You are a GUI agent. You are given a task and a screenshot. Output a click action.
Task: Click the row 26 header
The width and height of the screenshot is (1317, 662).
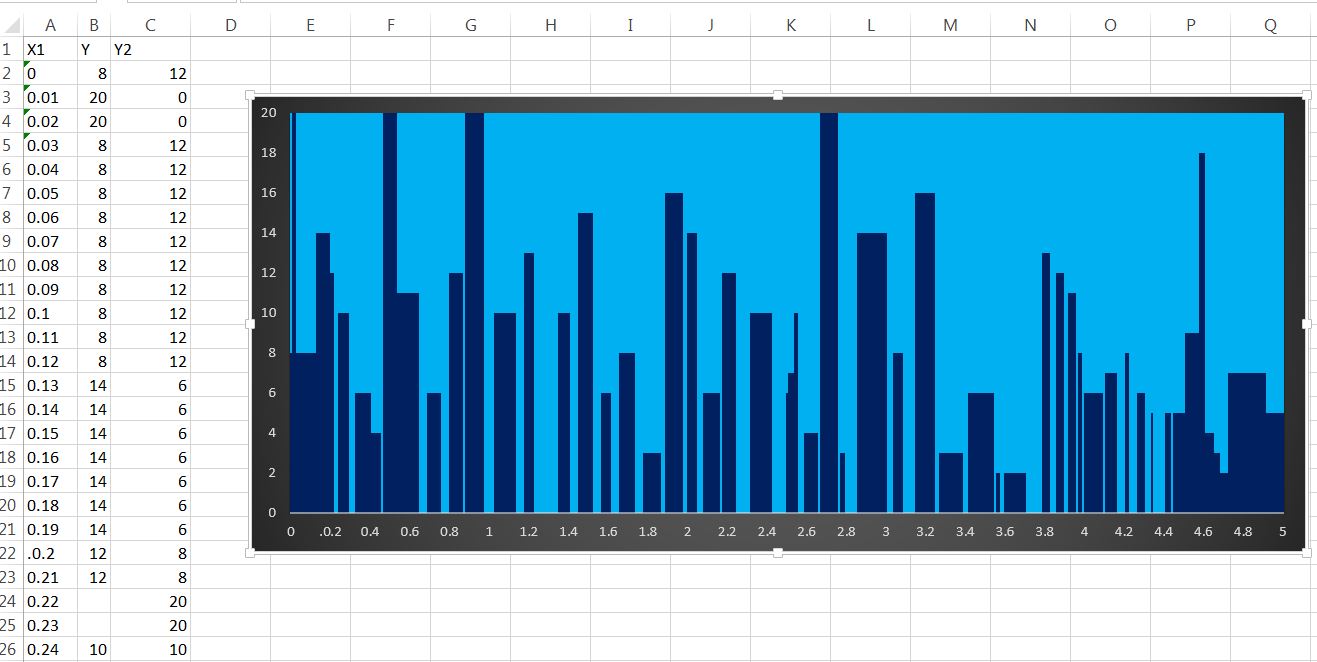[10, 649]
